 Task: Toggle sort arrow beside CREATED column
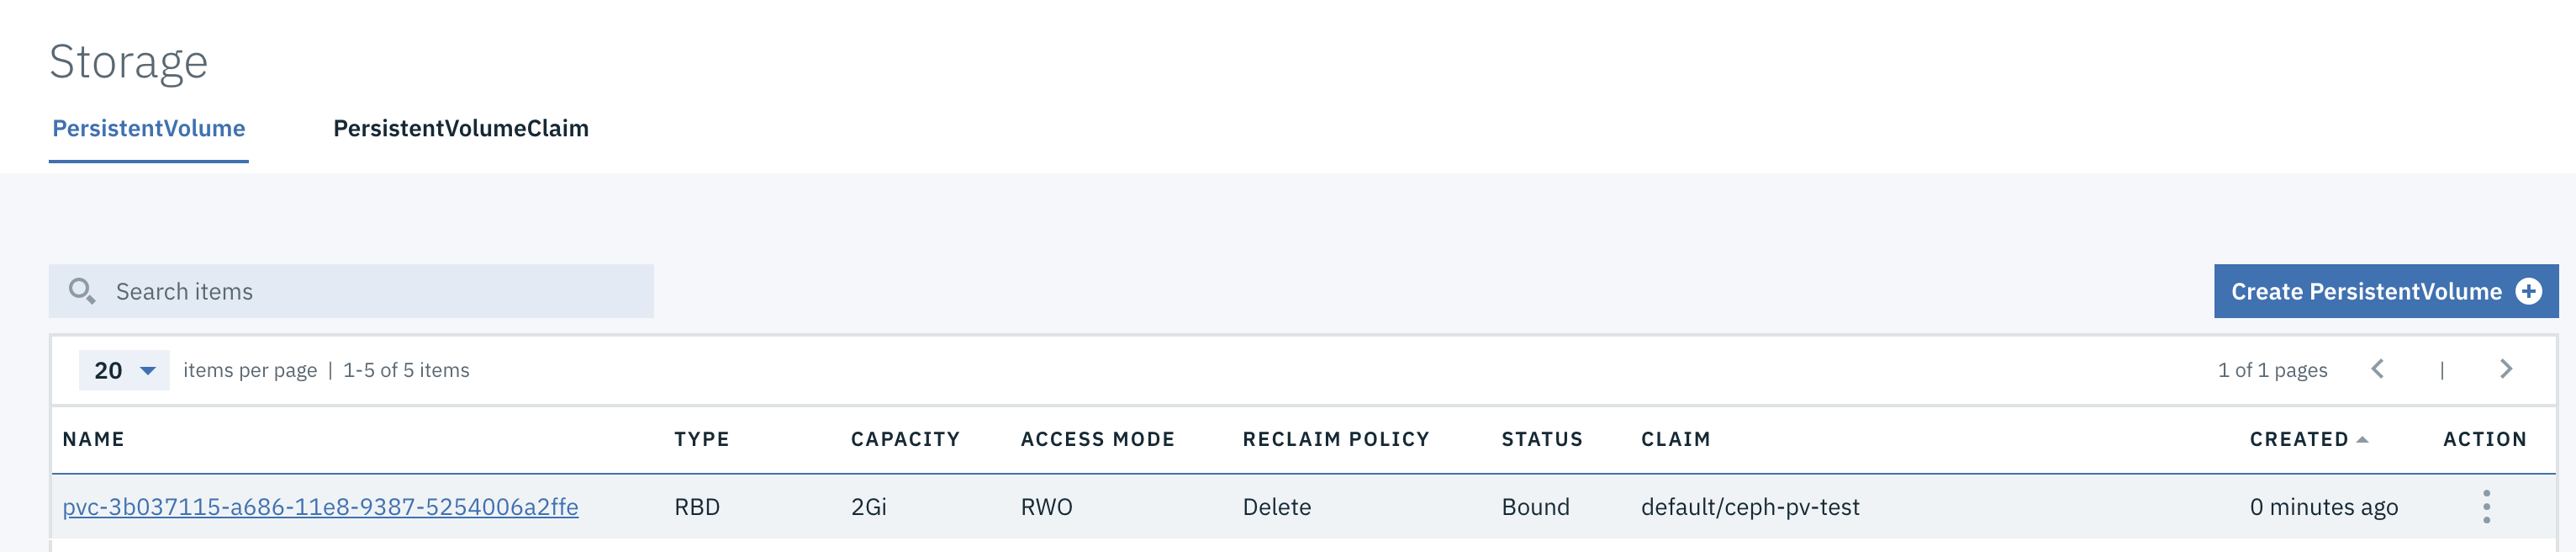pyautogui.click(x=2362, y=440)
